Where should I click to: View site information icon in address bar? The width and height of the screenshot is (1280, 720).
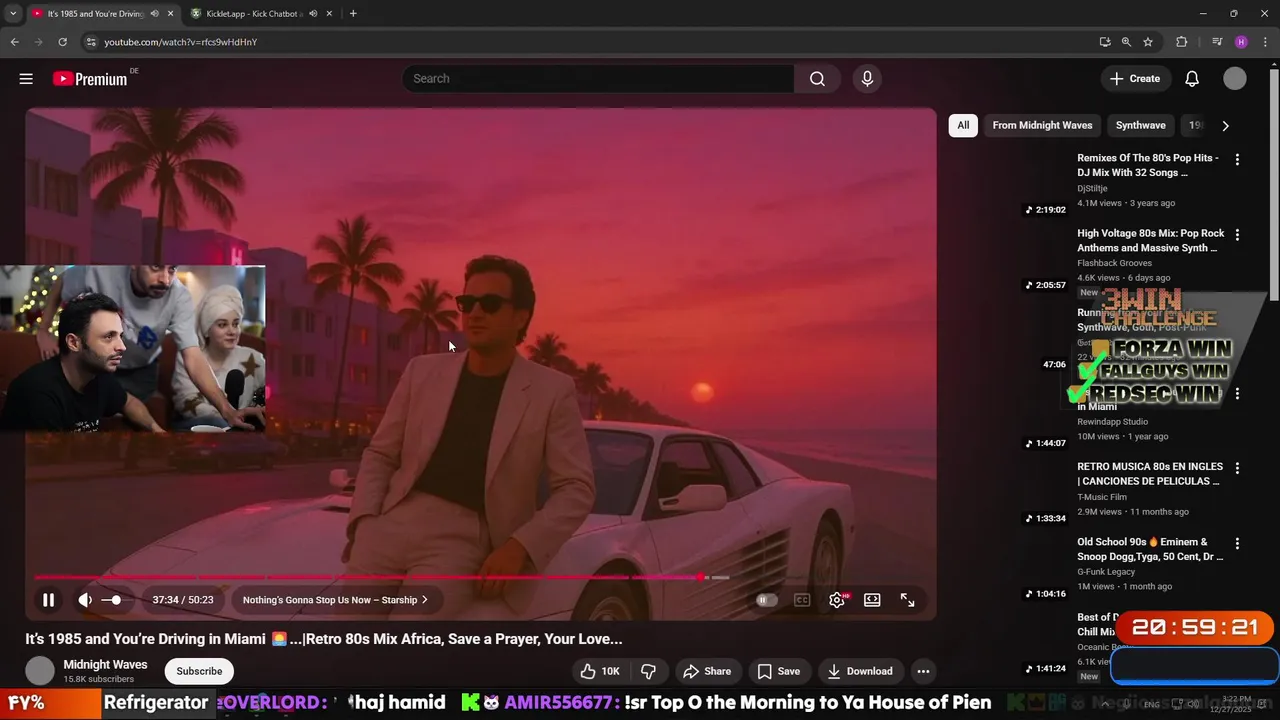click(x=90, y=42)
